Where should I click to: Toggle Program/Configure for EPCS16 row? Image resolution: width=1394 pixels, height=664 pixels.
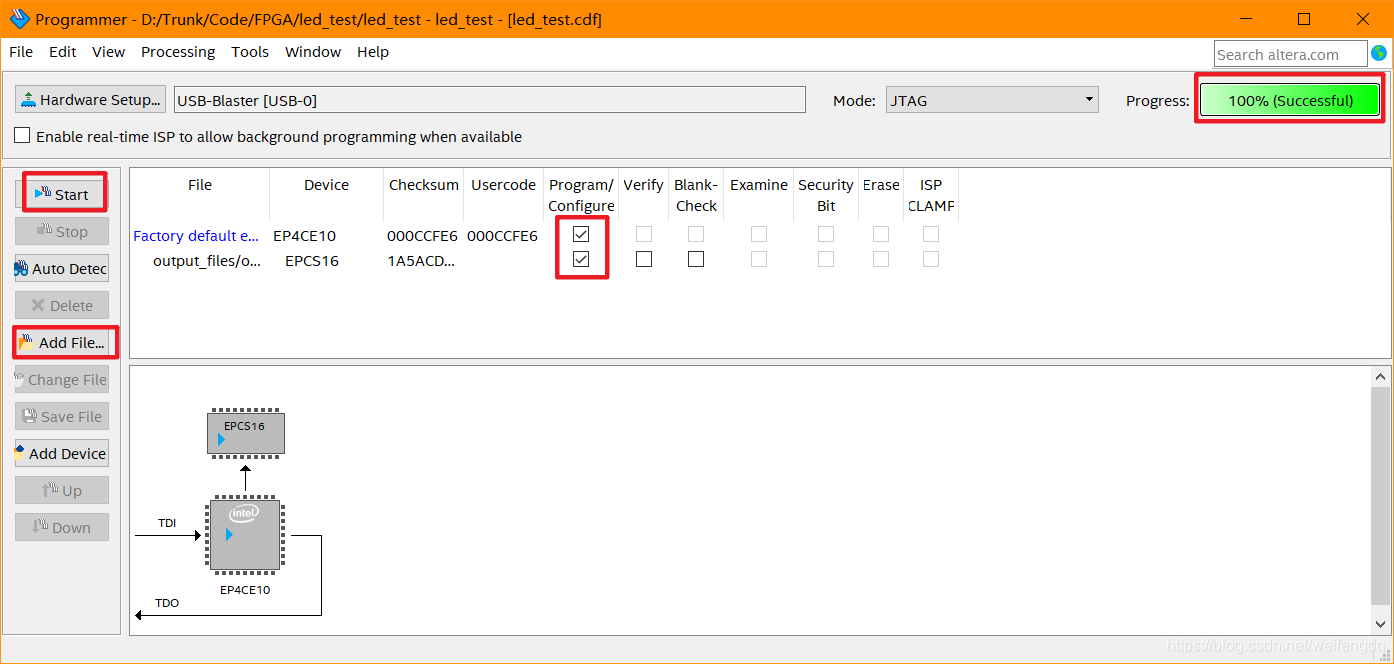[x=581, y=259]
